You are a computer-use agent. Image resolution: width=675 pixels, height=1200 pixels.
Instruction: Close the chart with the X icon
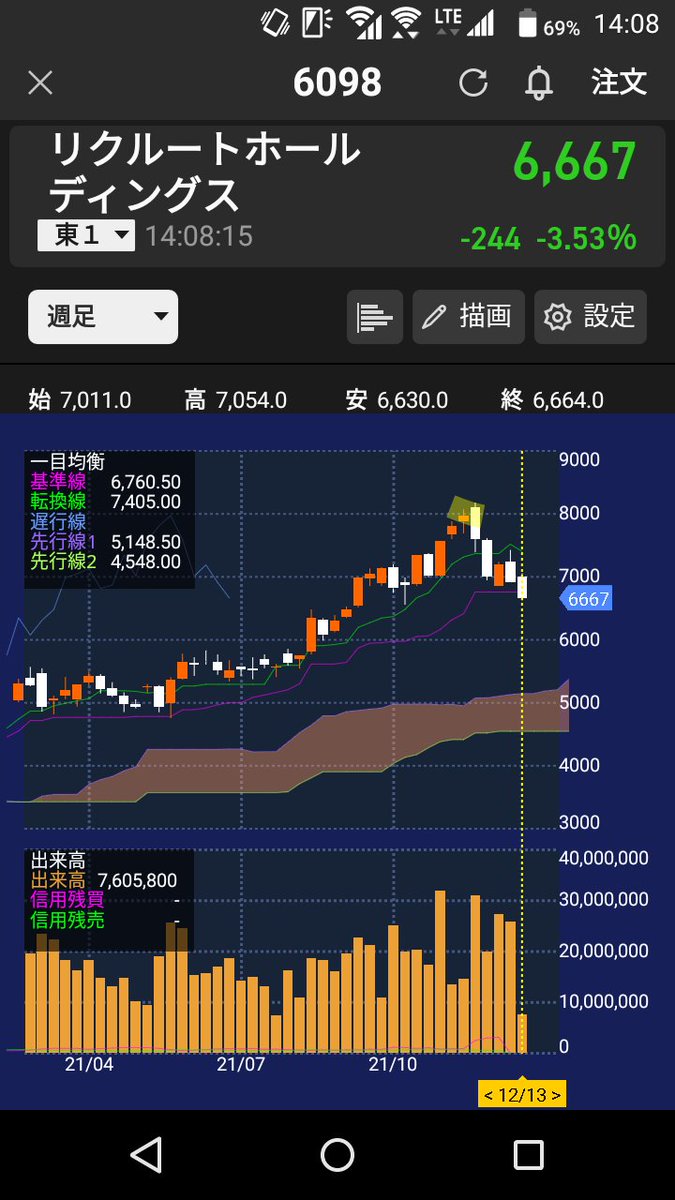(x=40, y=83)
